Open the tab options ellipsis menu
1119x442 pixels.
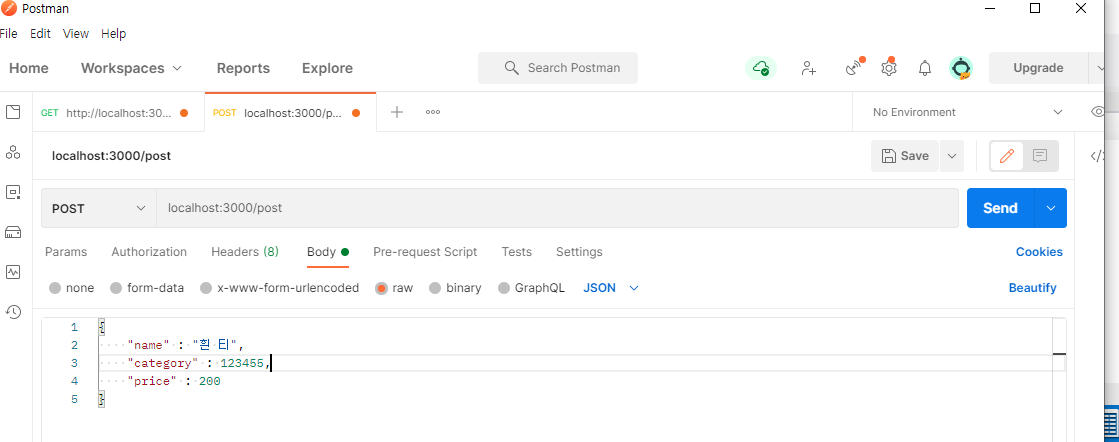432,112
